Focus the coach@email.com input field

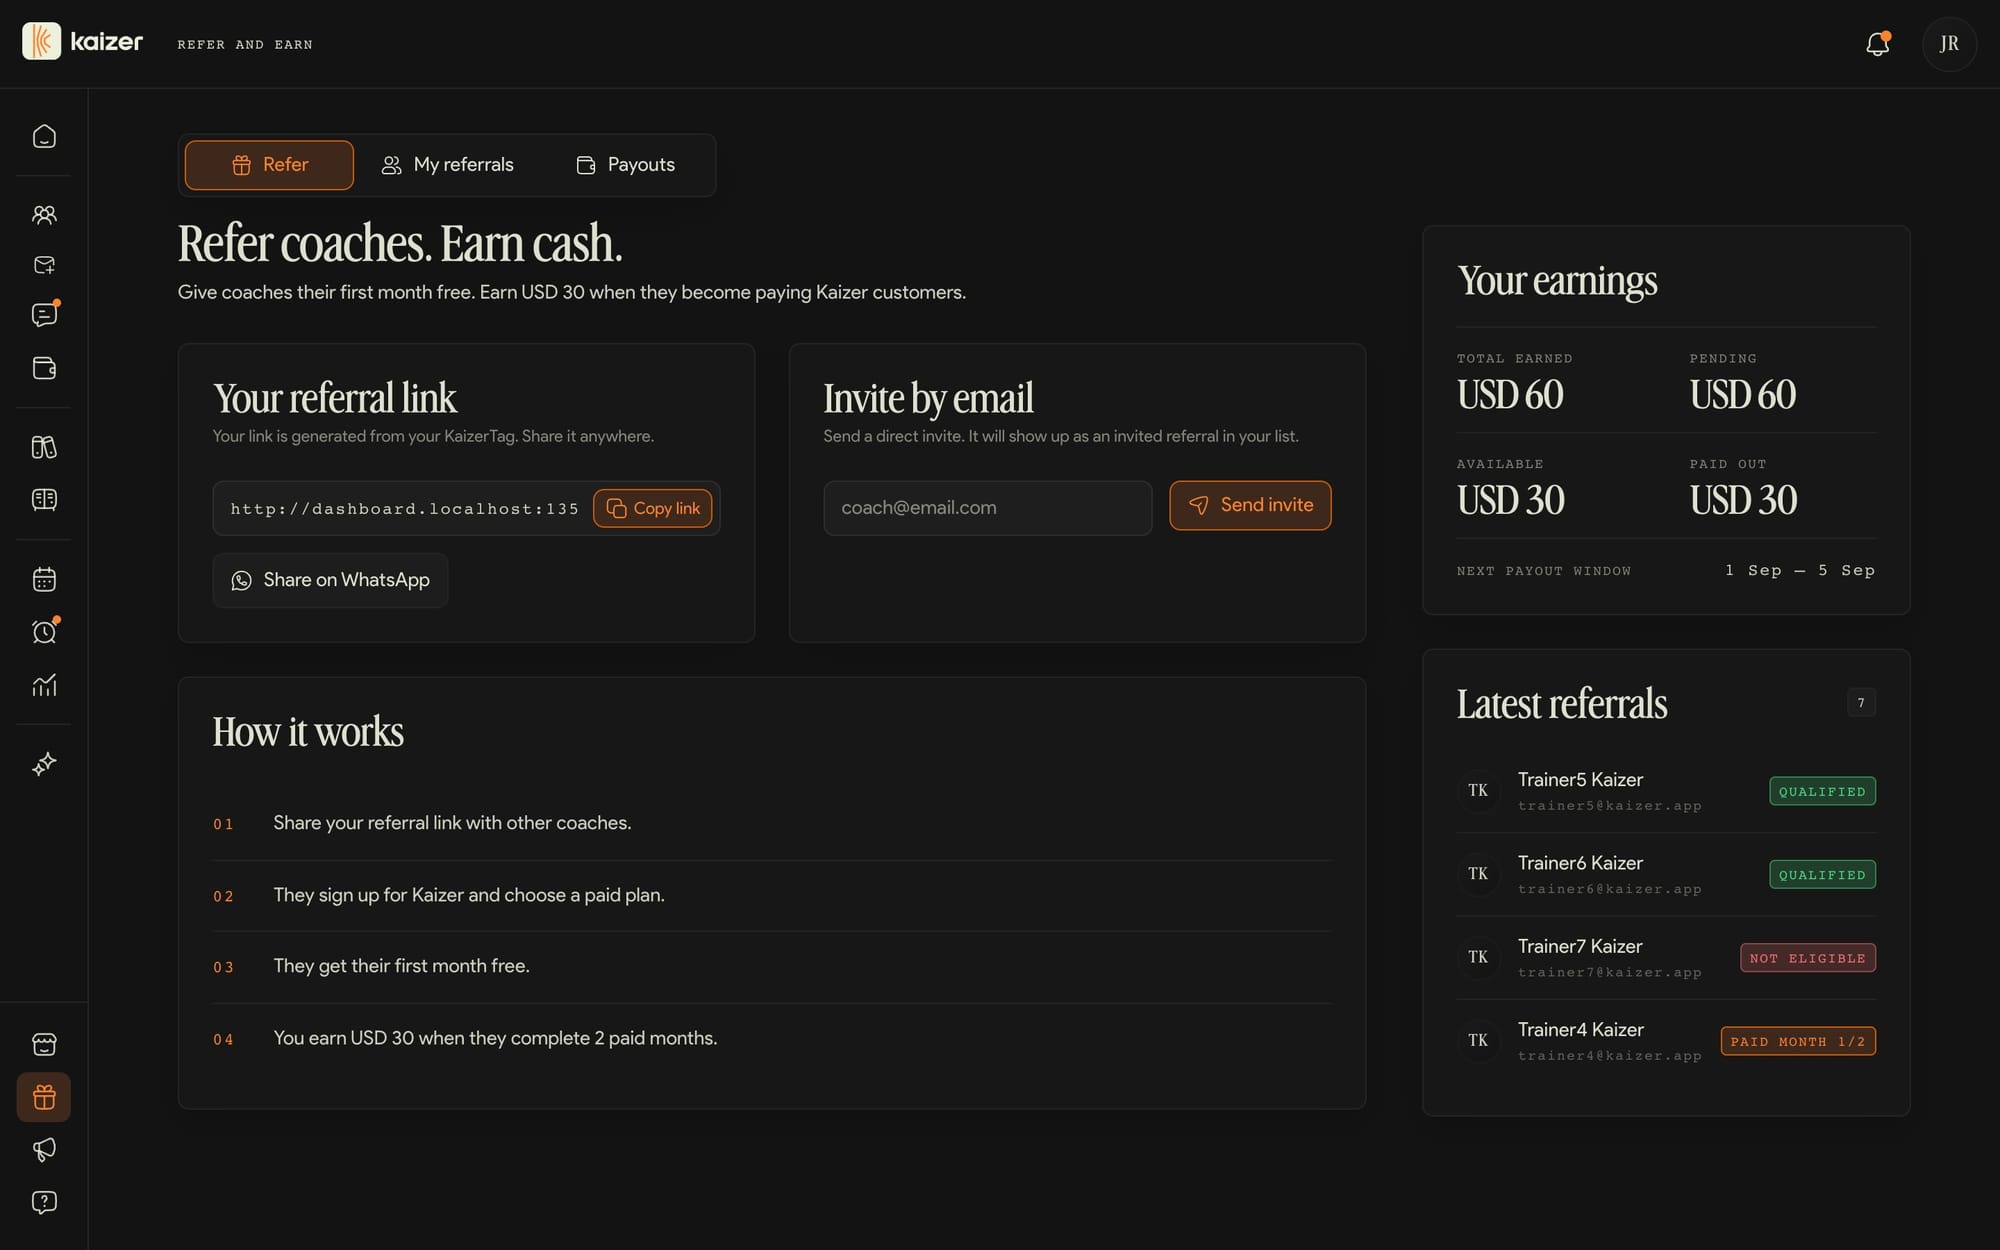988,508
